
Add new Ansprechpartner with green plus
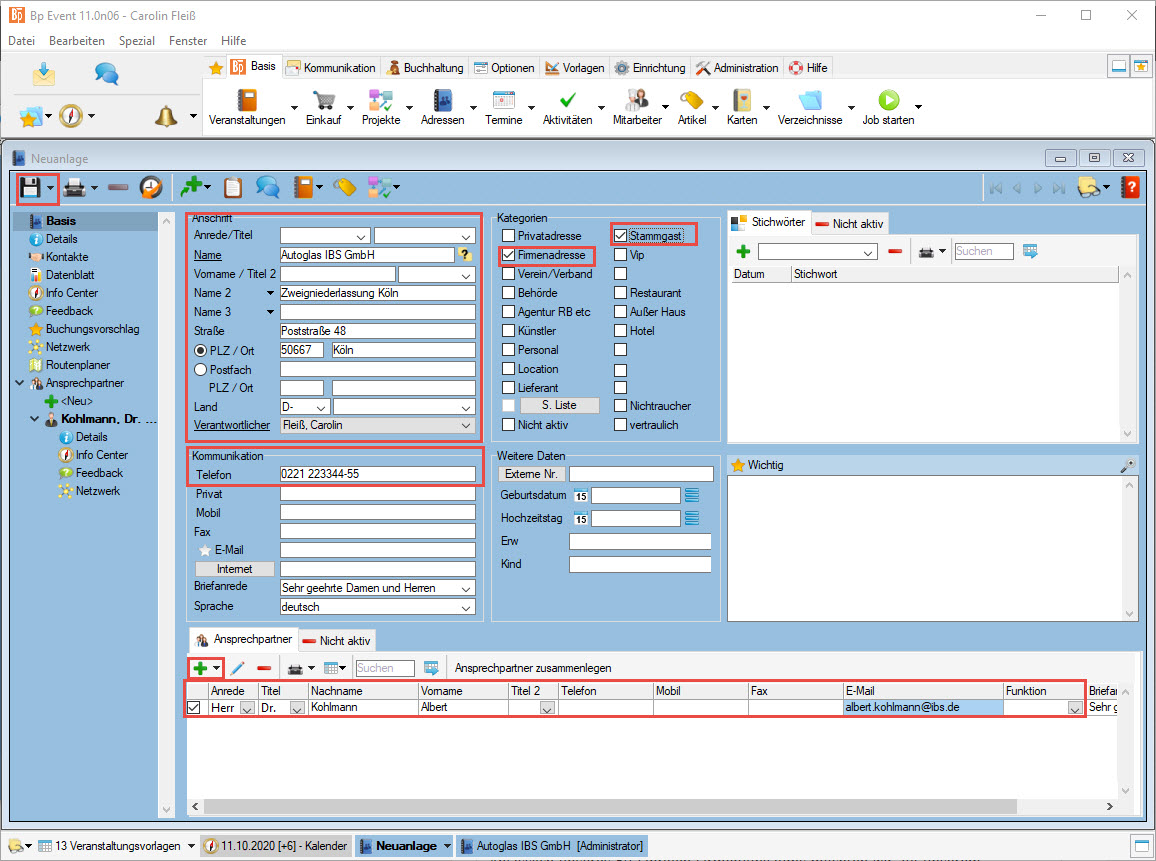(200, 668)
